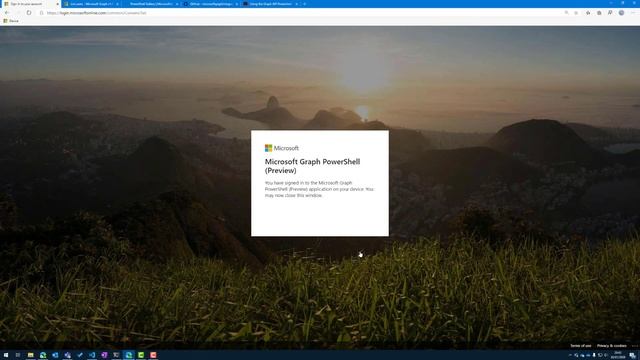Open File Explorer from the taskbar
The height and width of the screenshot is (360, 640).
[31, 355]
